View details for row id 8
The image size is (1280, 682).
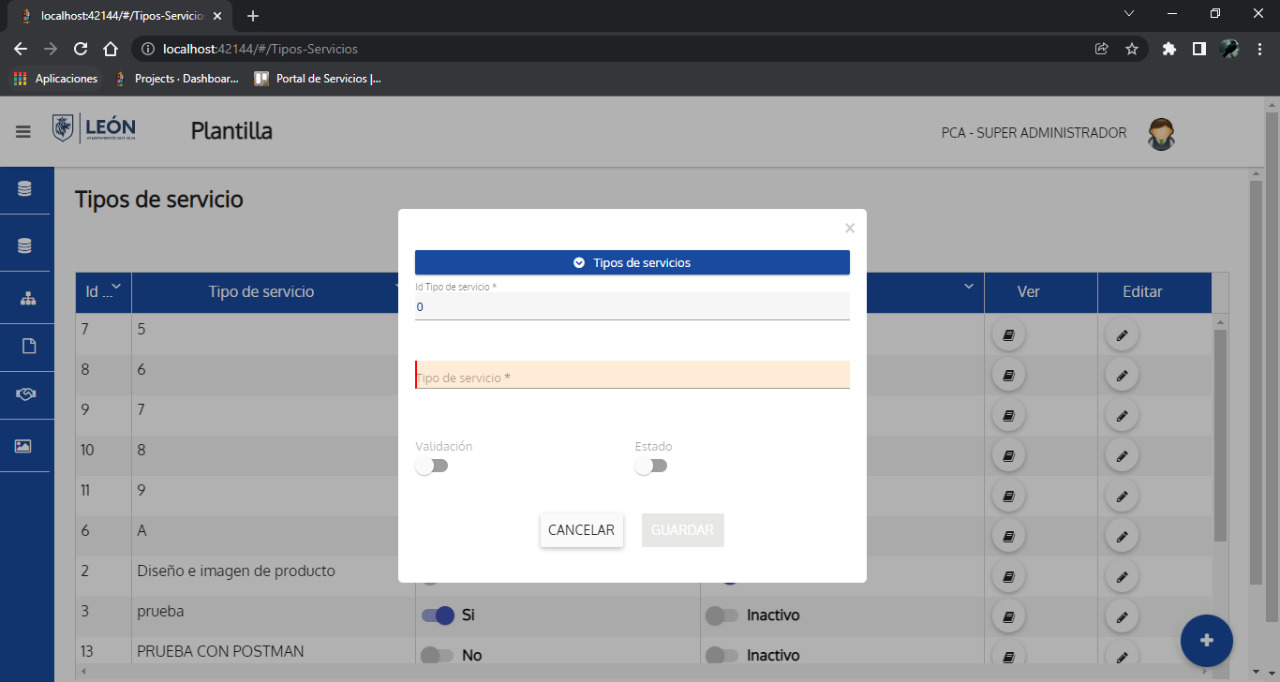coord(1008,375)
